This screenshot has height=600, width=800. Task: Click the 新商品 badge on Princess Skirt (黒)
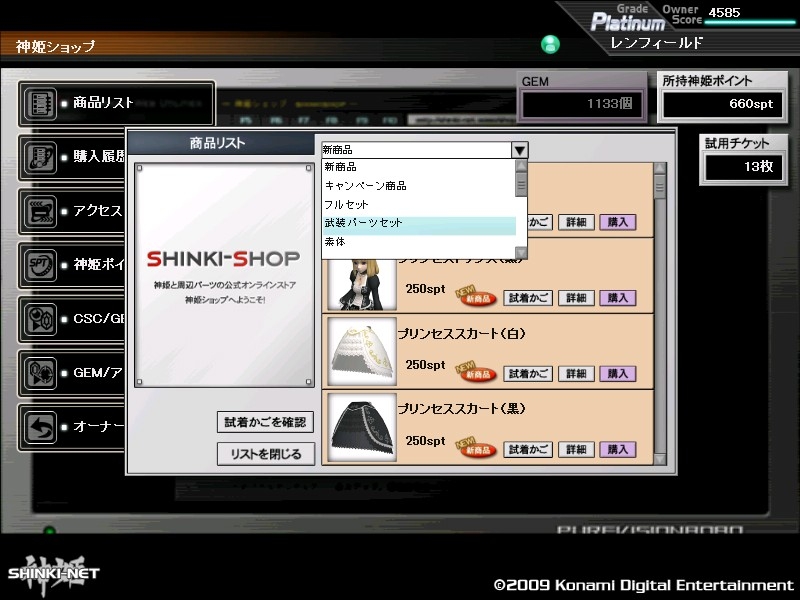(476, 448)
